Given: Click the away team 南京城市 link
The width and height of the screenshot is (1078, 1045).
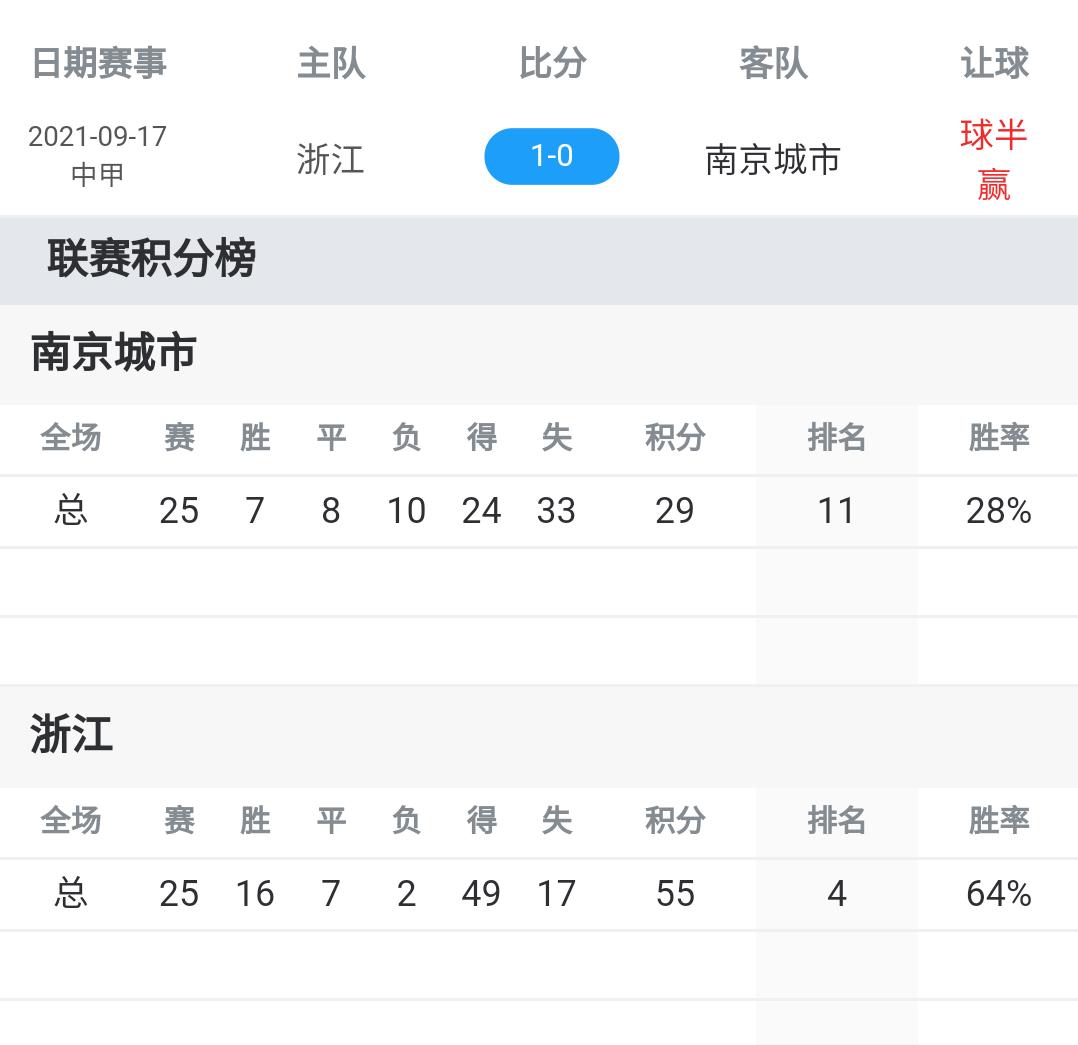Looking at the screenshot, I should [774, 160].
